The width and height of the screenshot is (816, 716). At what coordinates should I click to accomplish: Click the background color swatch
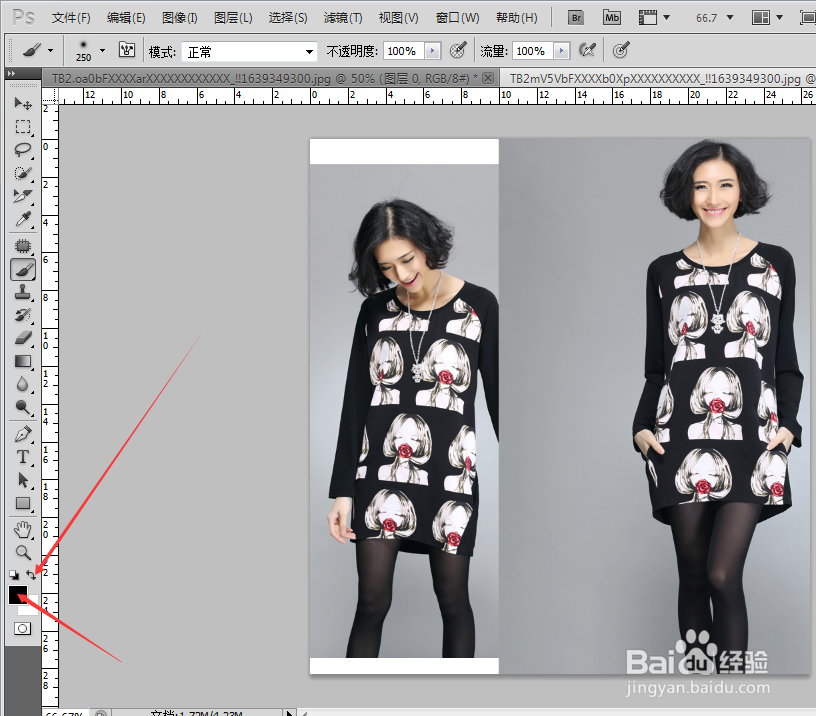(32, 609)
